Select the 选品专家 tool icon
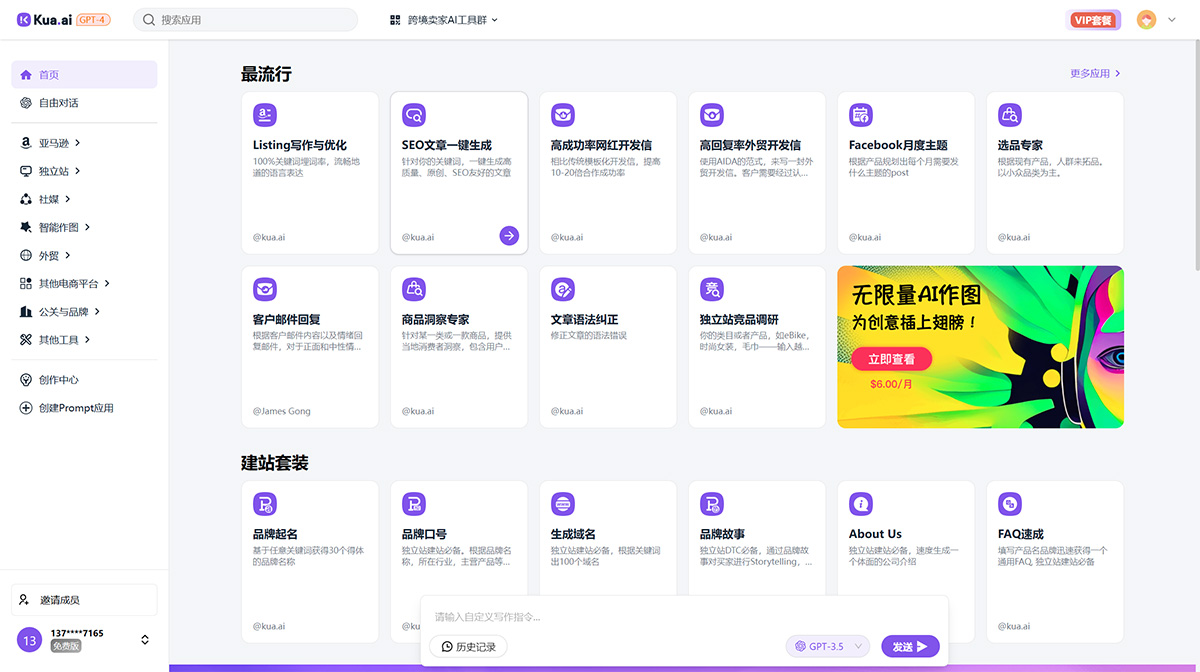The image size is (1200, 672). pyautogui.click(x=1009, y=115)
